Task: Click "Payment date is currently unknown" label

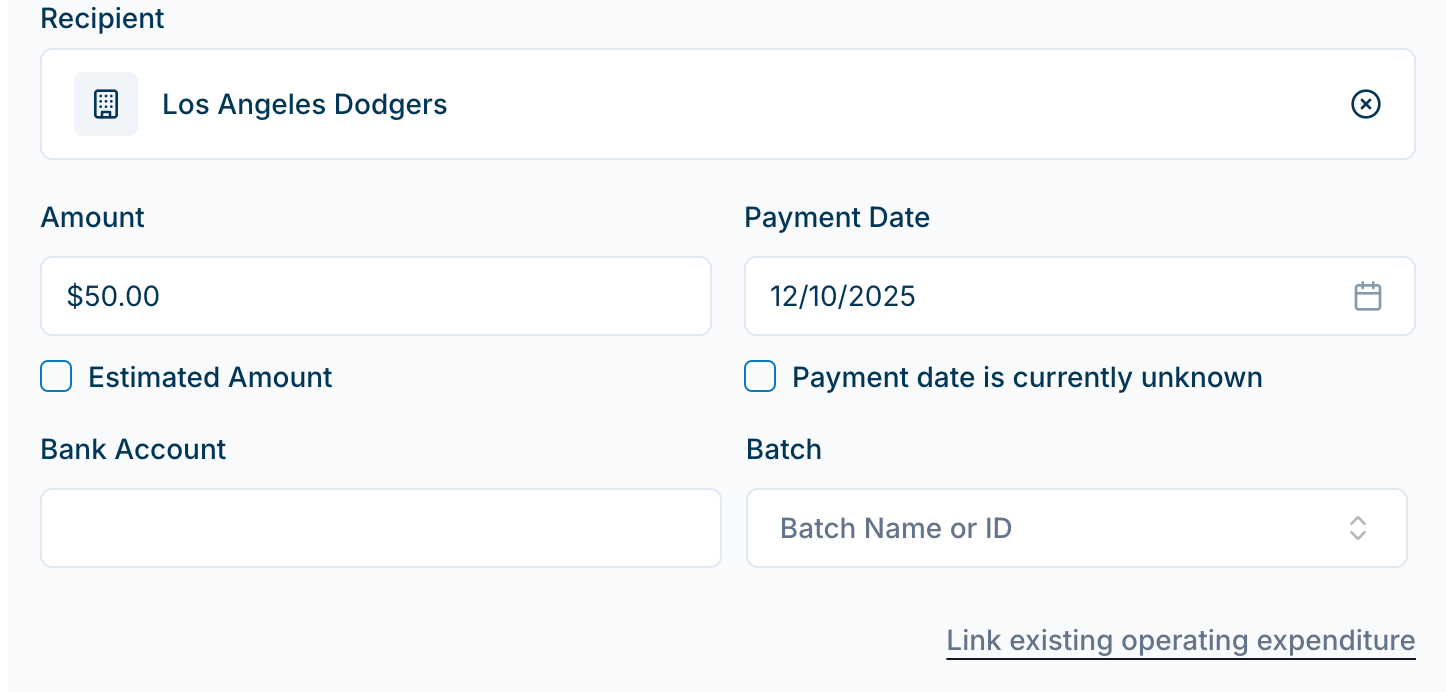Action: tap(1027, 377)
